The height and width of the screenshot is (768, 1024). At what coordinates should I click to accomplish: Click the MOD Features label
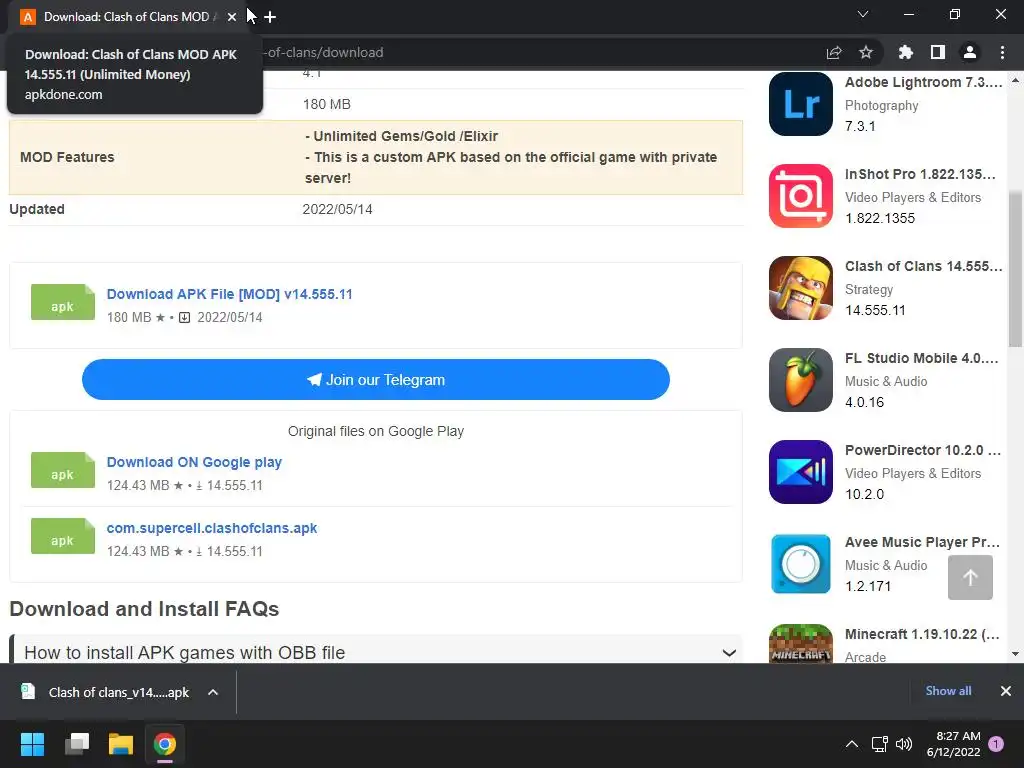(x=67, y=157)
